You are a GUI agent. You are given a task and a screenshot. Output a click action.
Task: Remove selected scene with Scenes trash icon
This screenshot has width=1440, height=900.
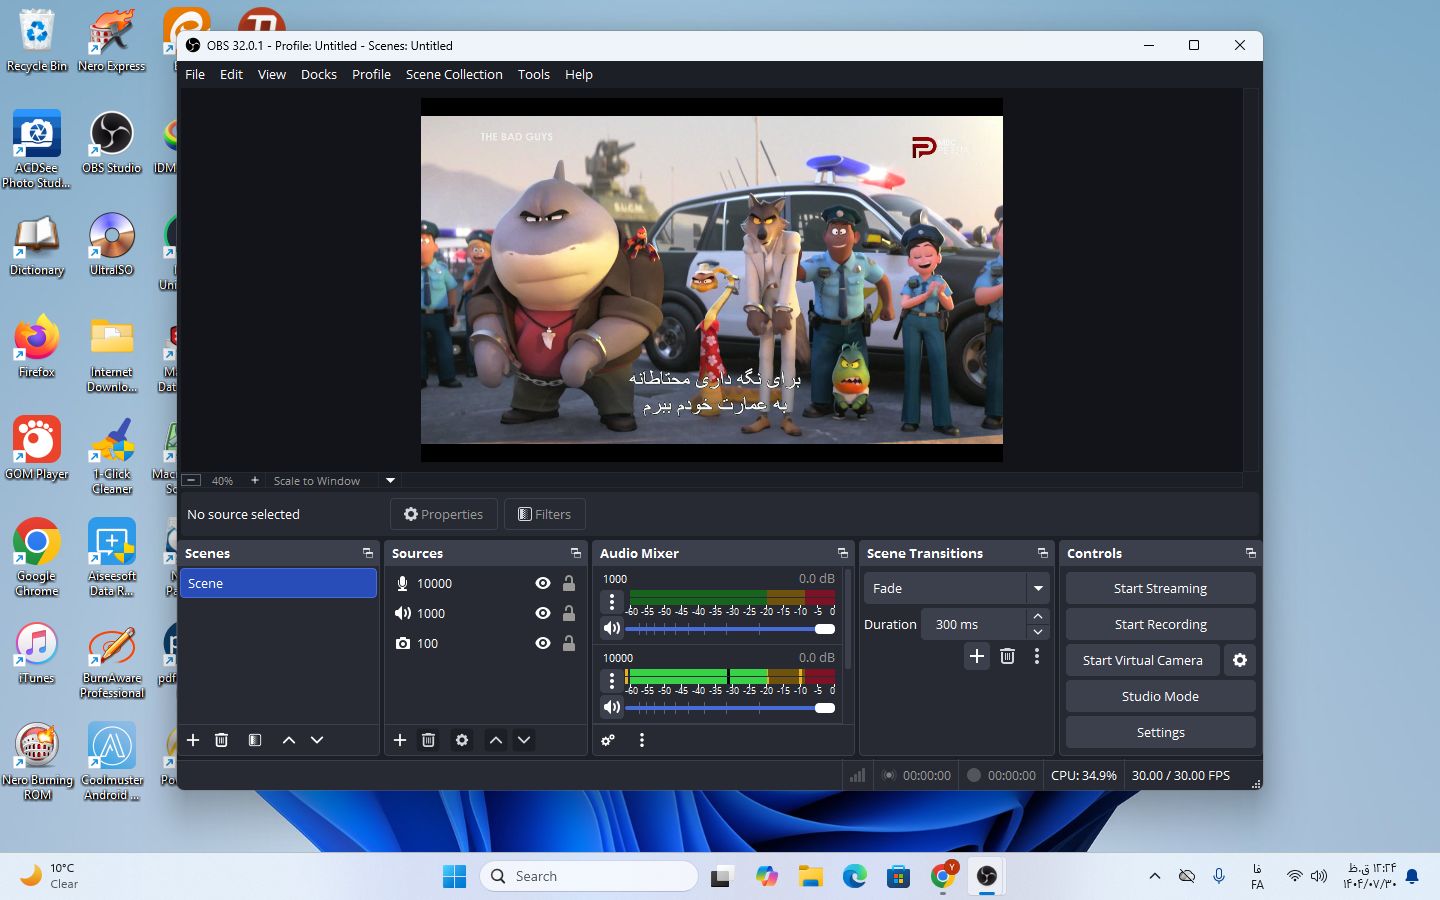point(222,740)
